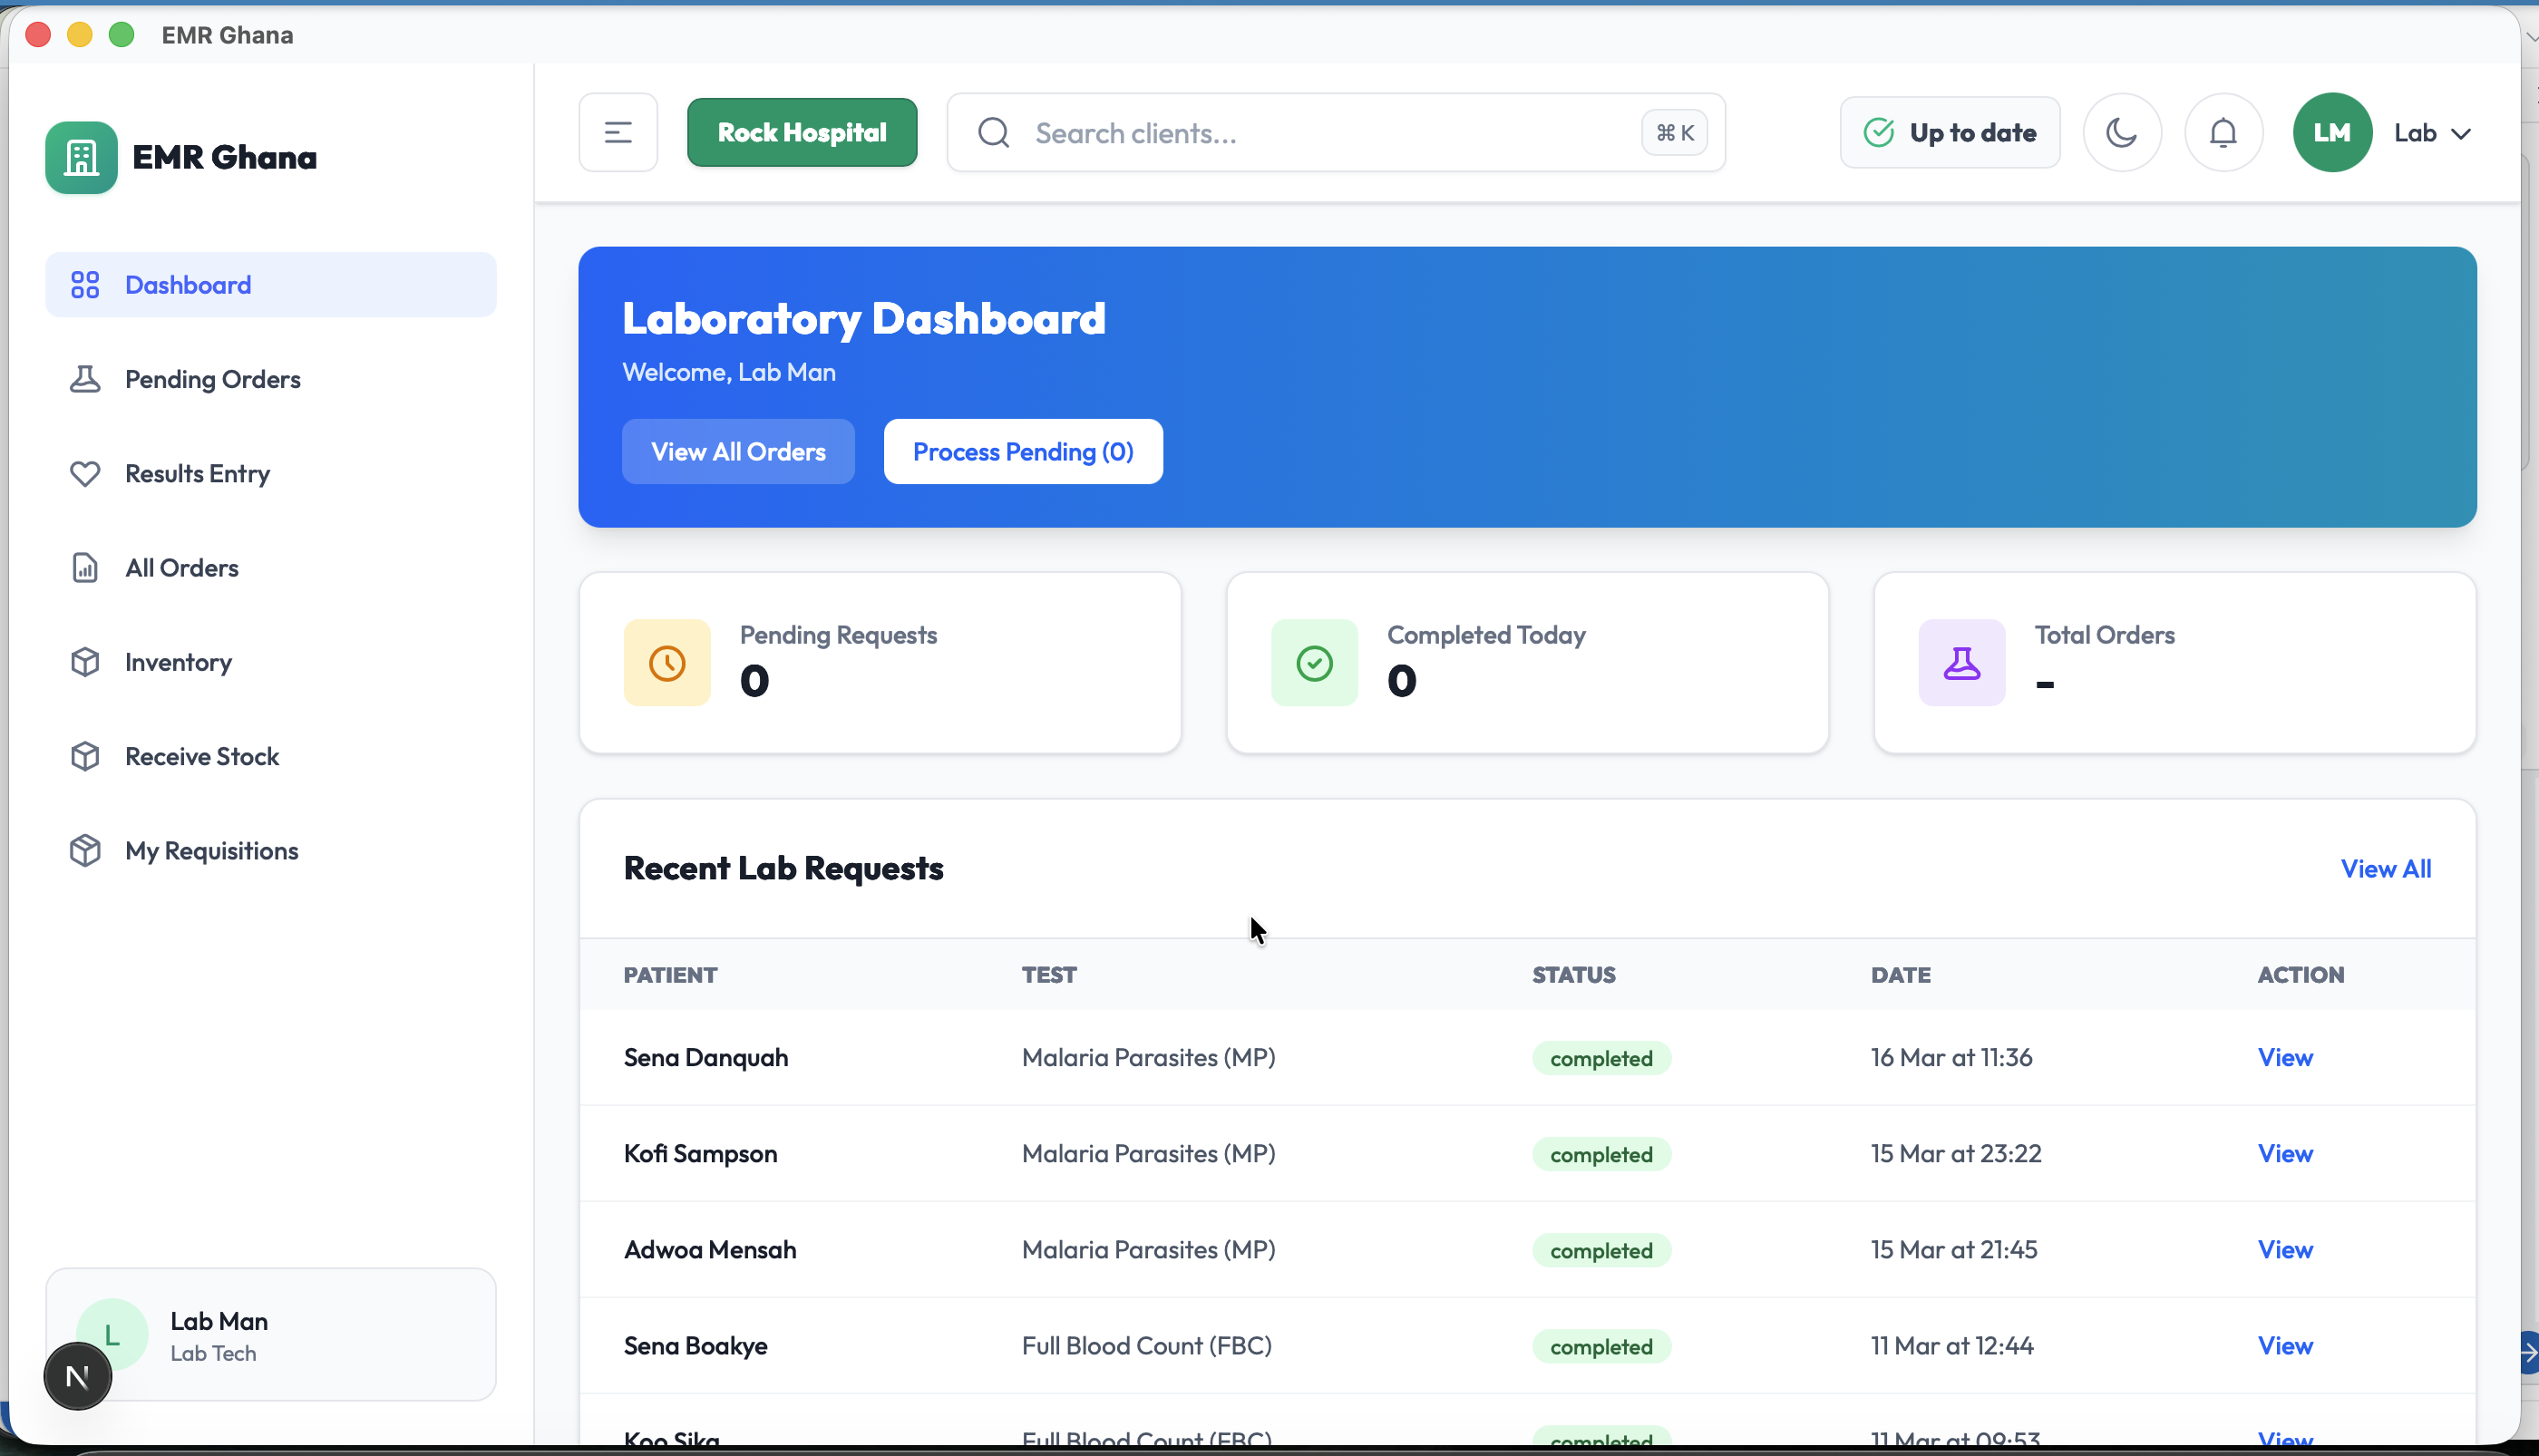Open My Requisitions from the sidebar

(212, 850)
